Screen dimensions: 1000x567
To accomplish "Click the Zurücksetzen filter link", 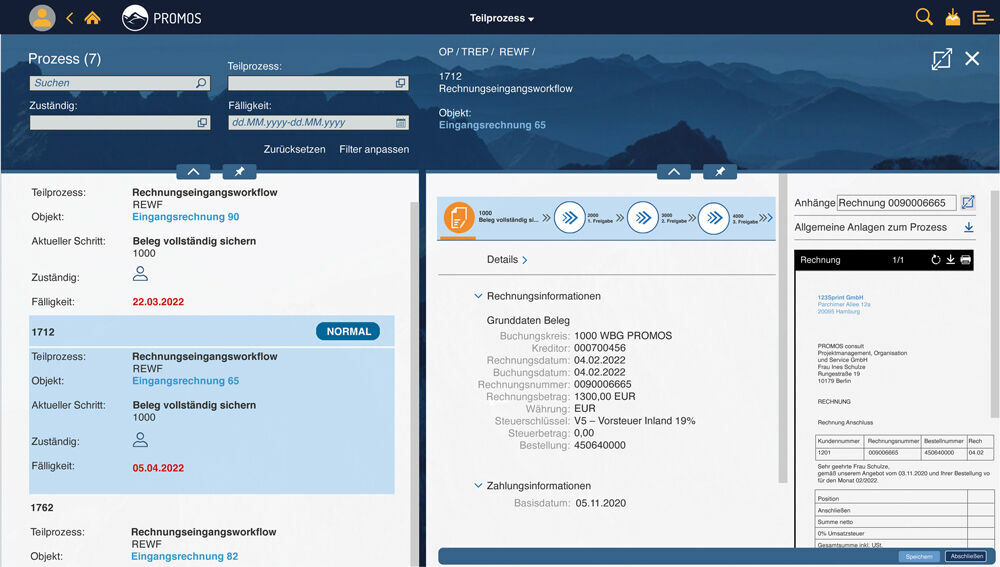I will pos(294,149).
